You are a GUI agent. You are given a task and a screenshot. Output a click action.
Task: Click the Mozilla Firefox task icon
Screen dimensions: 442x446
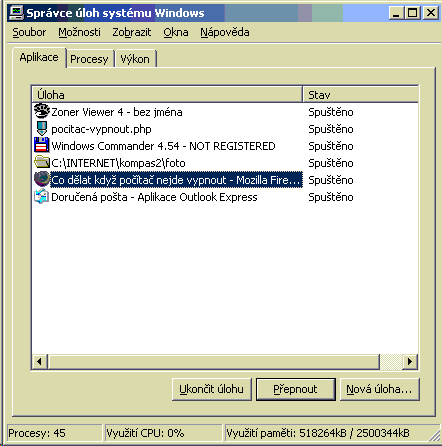click(42, 179)
